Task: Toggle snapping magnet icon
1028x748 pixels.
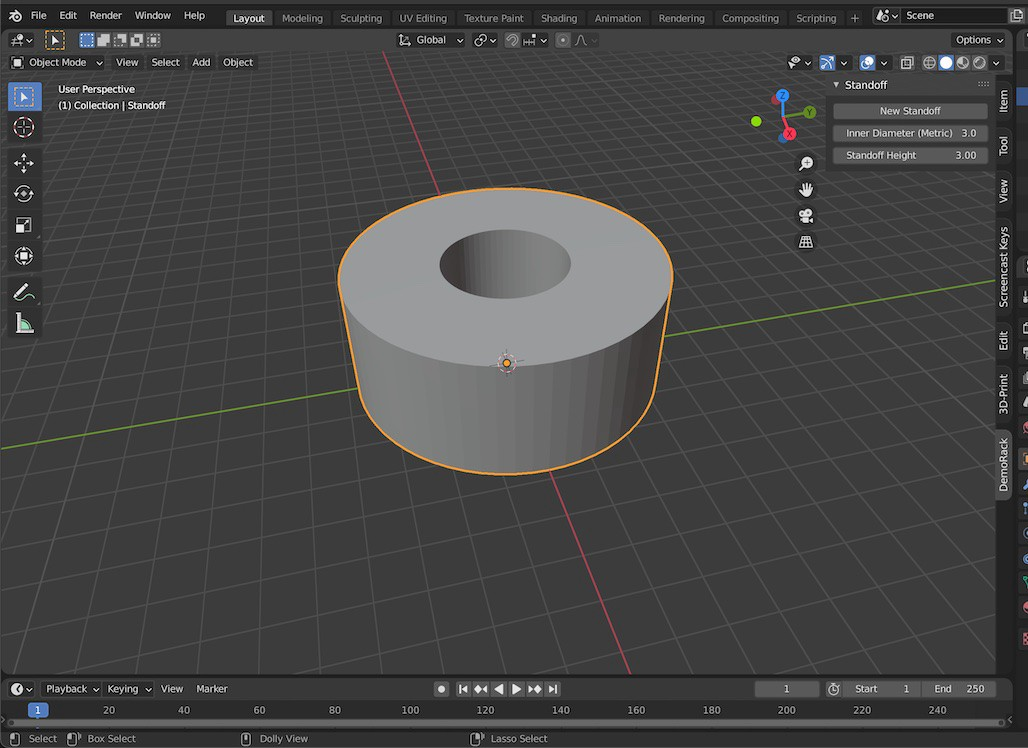Action: [512, 40]
